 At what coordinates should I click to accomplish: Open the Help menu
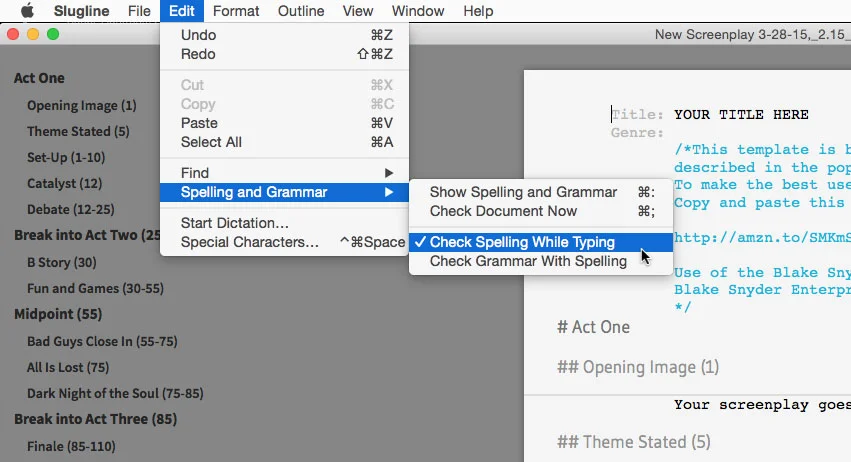[478, 11]
